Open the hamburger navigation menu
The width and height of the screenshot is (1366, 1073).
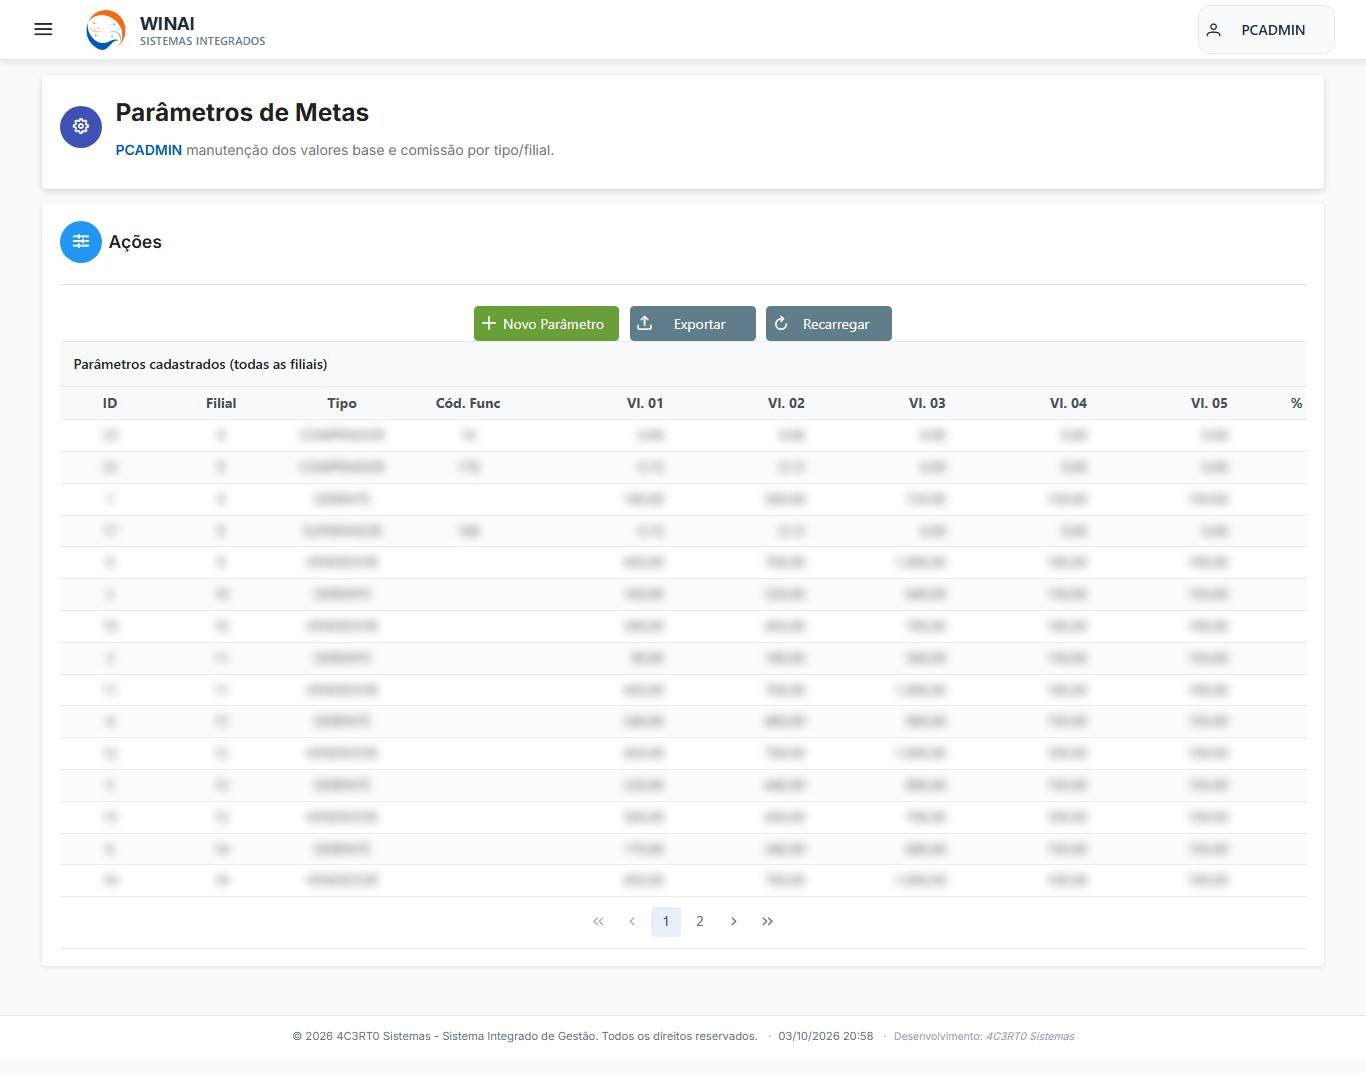pyautogui.click(x=43, y=29)
